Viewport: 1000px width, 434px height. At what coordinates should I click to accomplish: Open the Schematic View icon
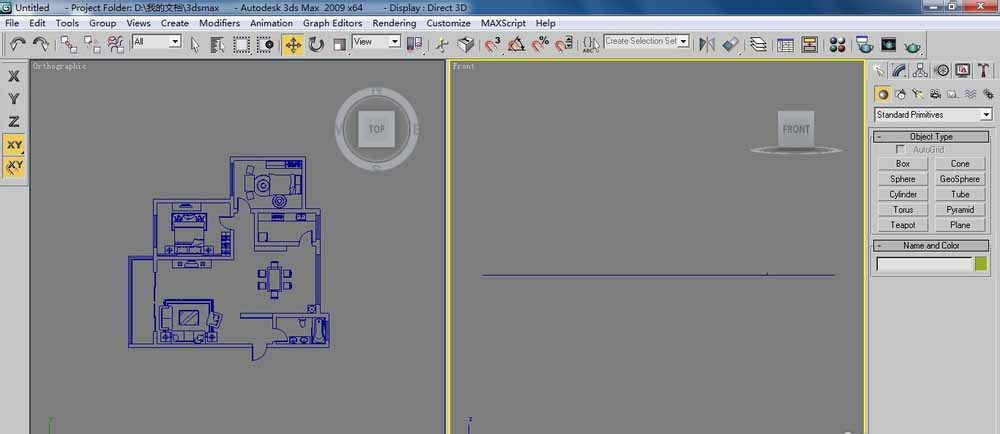(809, 44)
